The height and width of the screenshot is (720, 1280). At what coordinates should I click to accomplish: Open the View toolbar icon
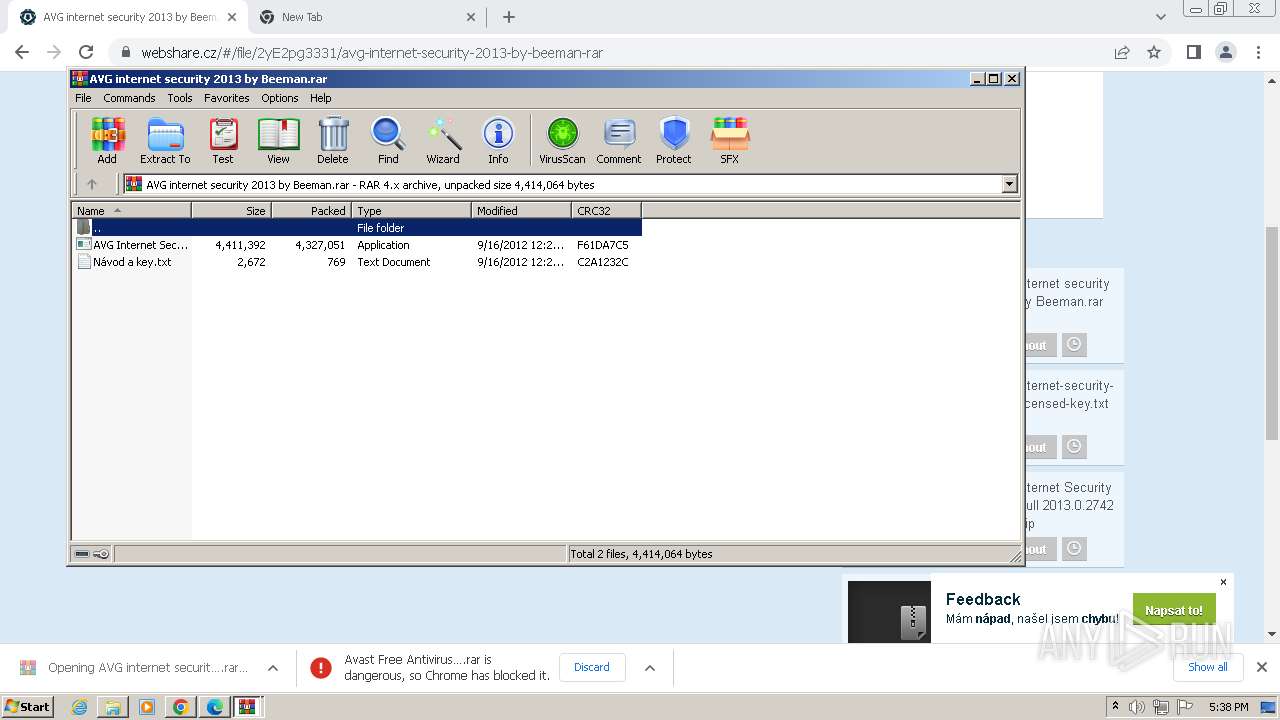[278, 140]
